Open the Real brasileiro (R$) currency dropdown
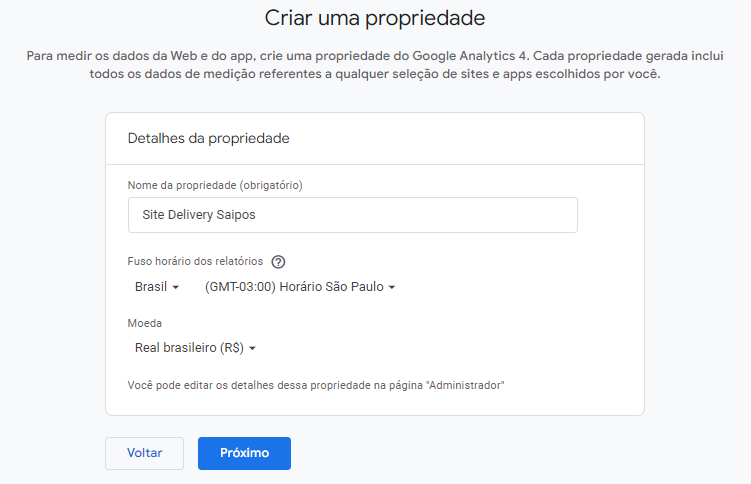Image resolution: width=751 pixels, height=484 pixels. (x=195, y=348)
